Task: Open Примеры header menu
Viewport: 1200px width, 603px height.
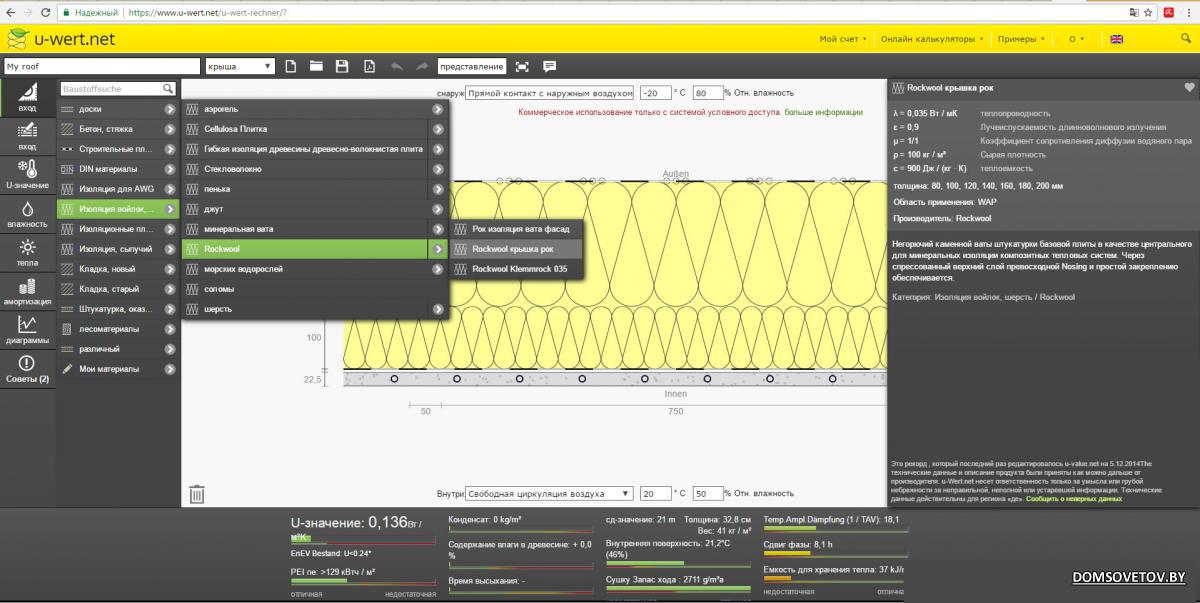Action: click(x=1021, y=39)
